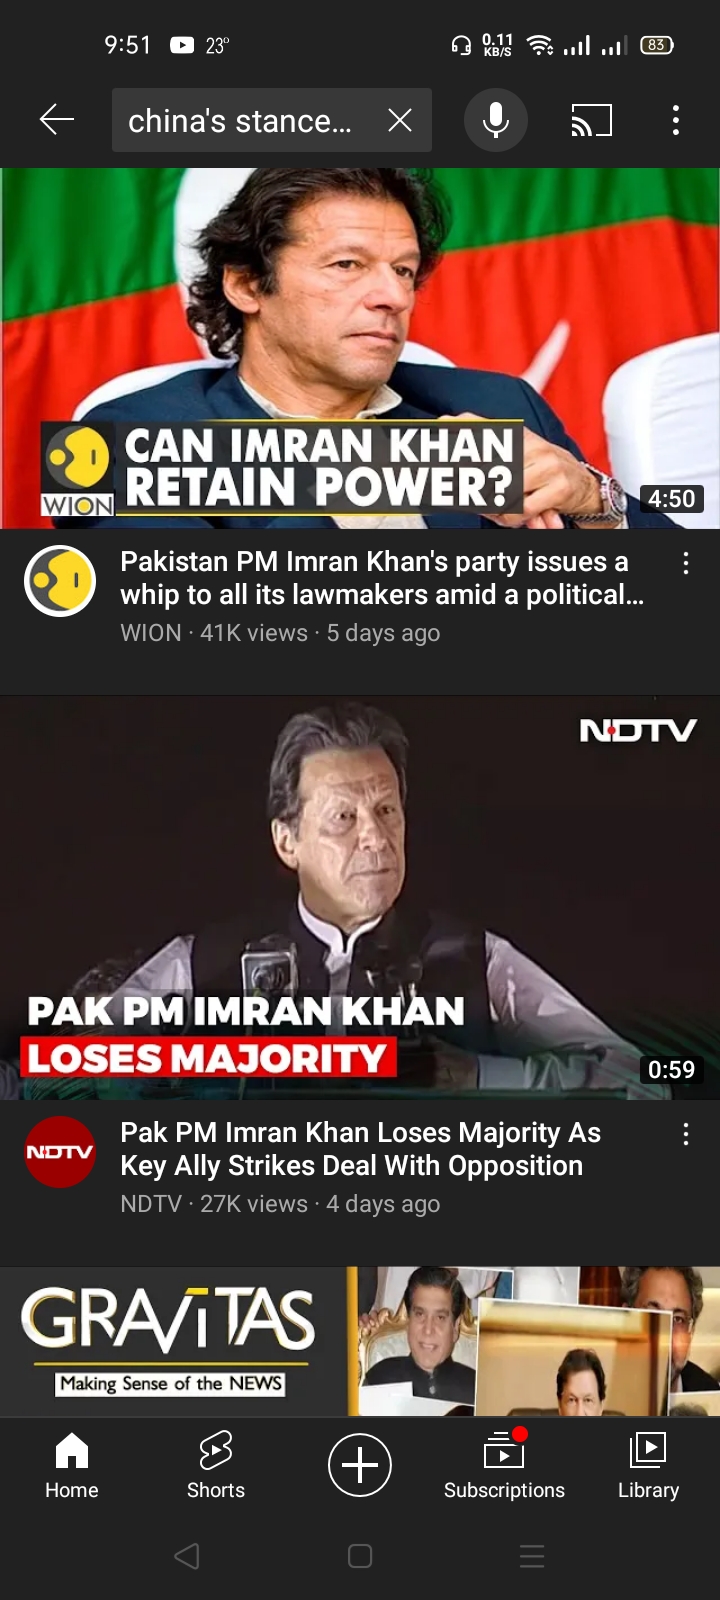Open top-right overflow menu
720x1600 pixels.
pyautogui.click(x=676, y=120)
